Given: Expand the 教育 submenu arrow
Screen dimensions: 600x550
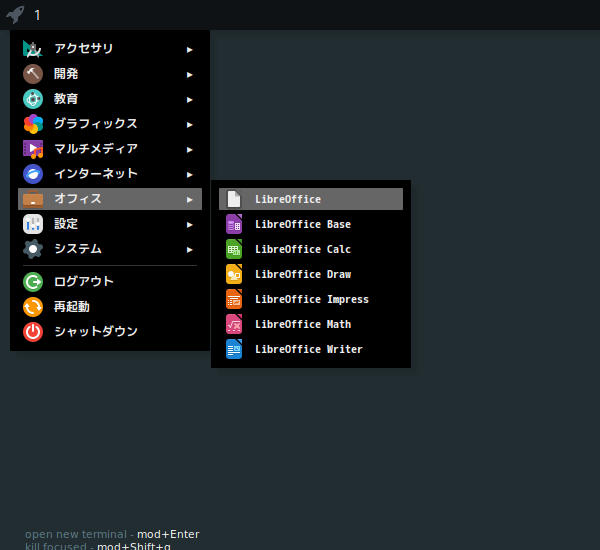Looking at the screenshot, I should point(189,100).
